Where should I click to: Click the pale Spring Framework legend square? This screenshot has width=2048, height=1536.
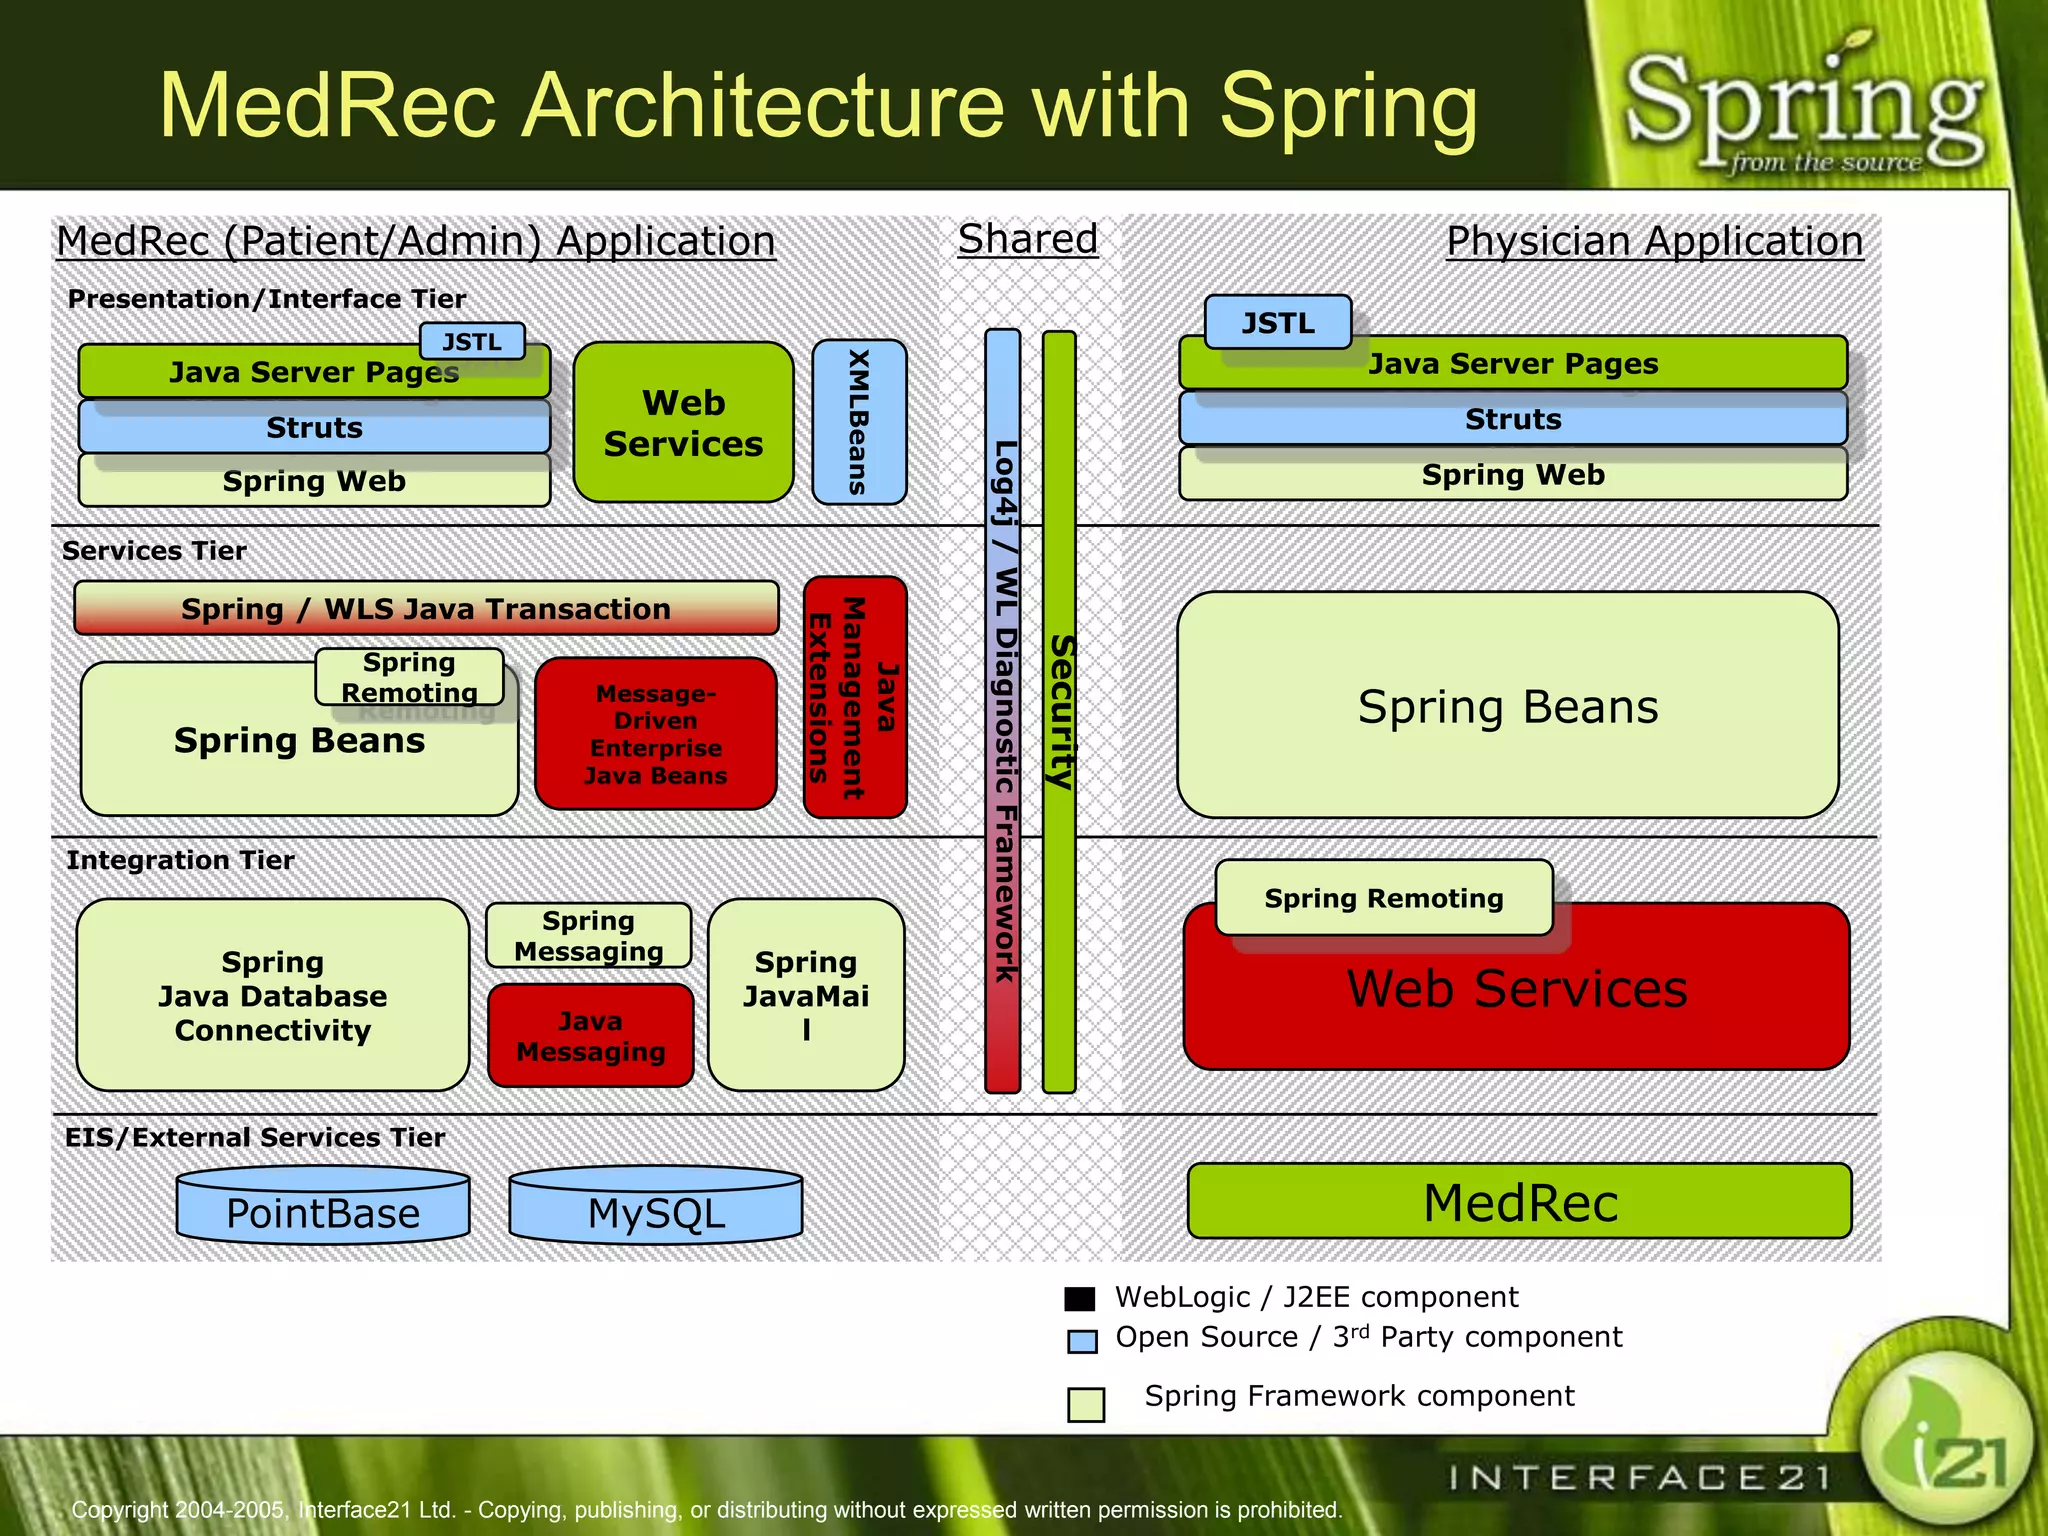[x=1085, y=1404]
